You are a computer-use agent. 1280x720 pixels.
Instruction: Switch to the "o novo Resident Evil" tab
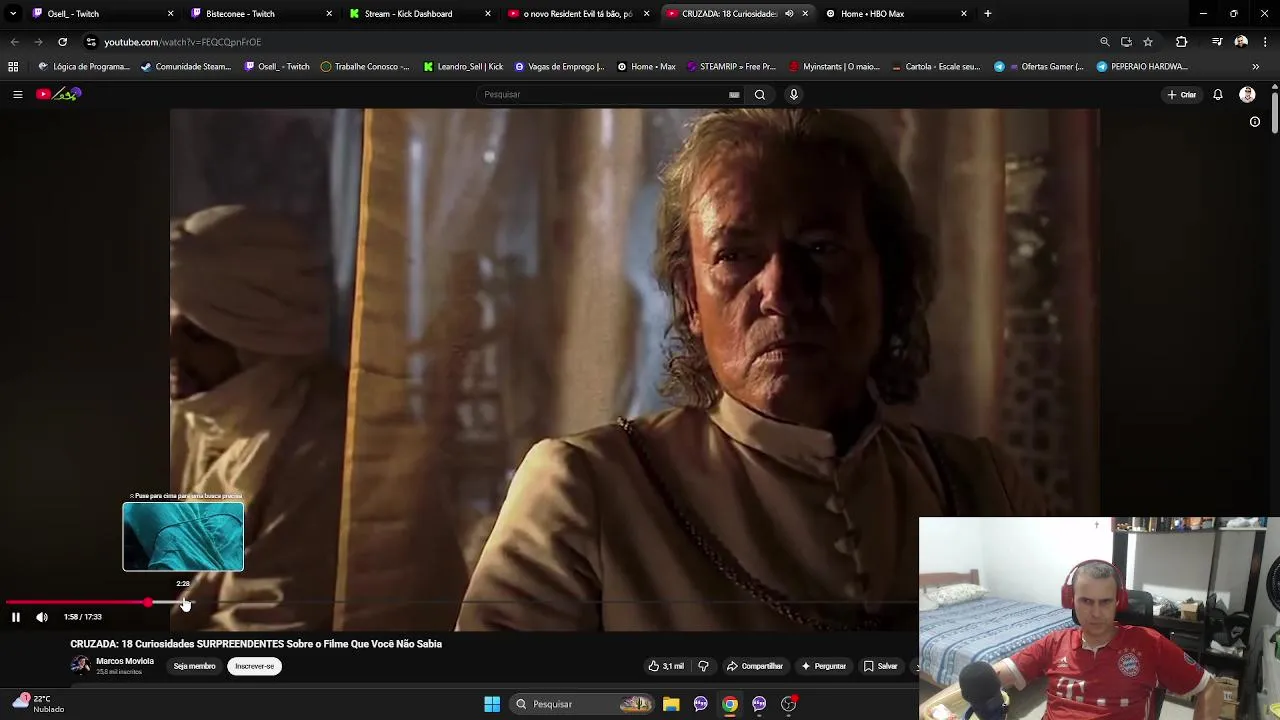(577, 14)
